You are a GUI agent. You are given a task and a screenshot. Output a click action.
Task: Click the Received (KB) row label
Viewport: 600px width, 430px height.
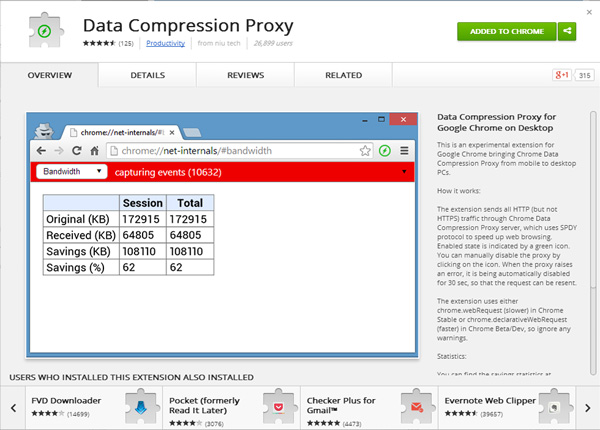coord(81,235)
